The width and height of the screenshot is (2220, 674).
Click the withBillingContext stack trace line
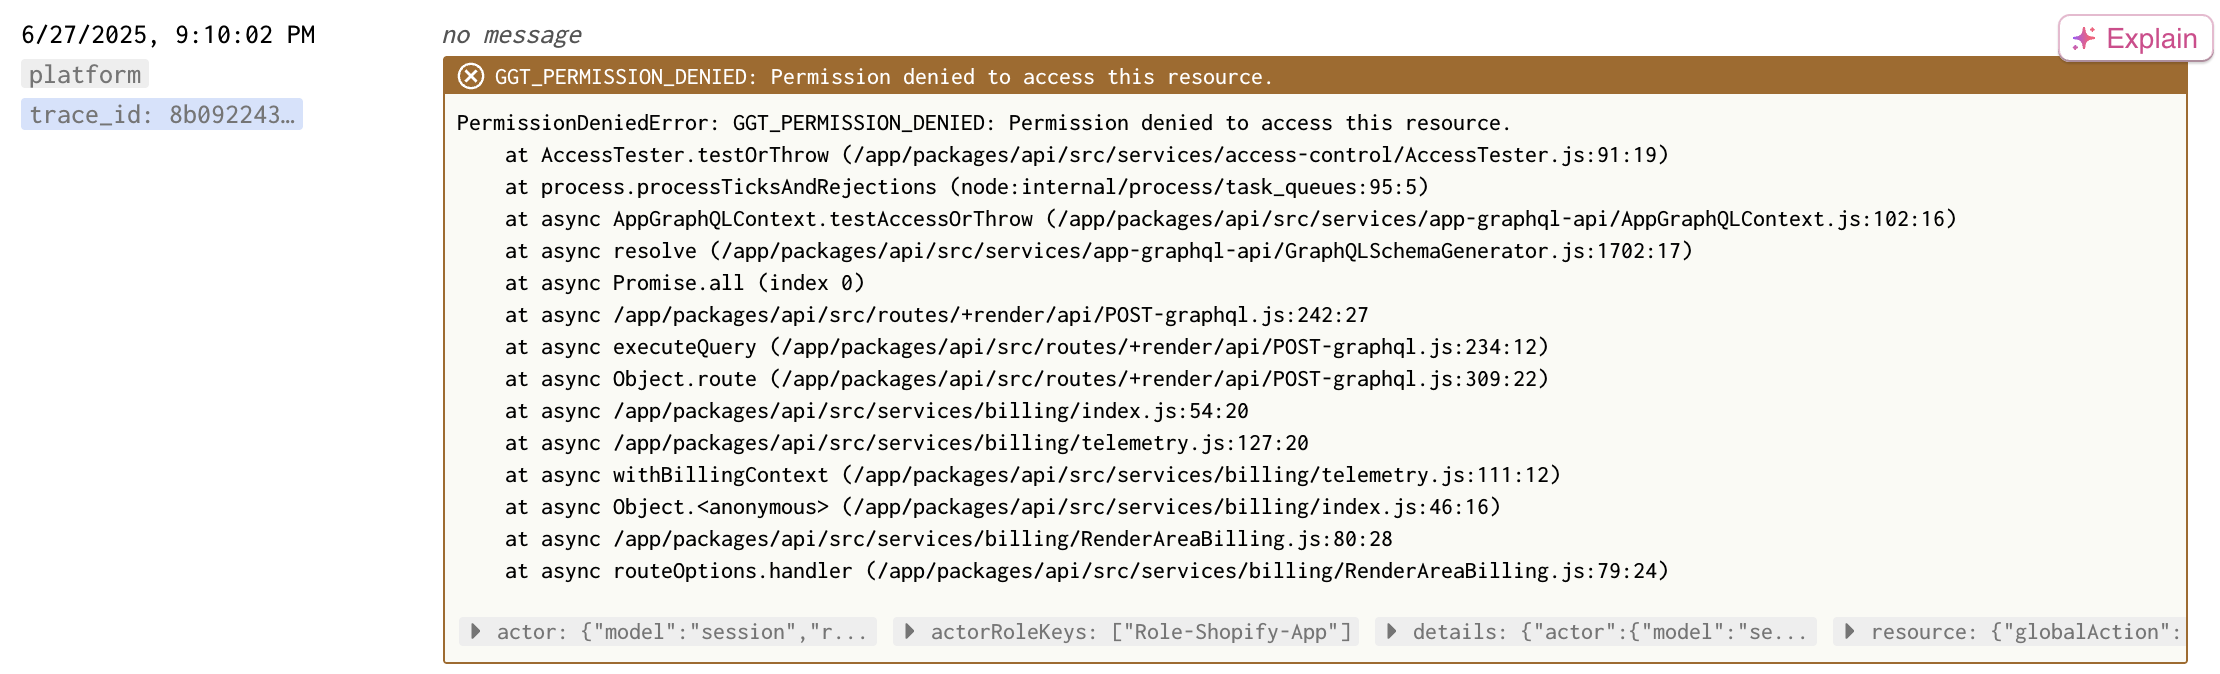click(1033, 475)
